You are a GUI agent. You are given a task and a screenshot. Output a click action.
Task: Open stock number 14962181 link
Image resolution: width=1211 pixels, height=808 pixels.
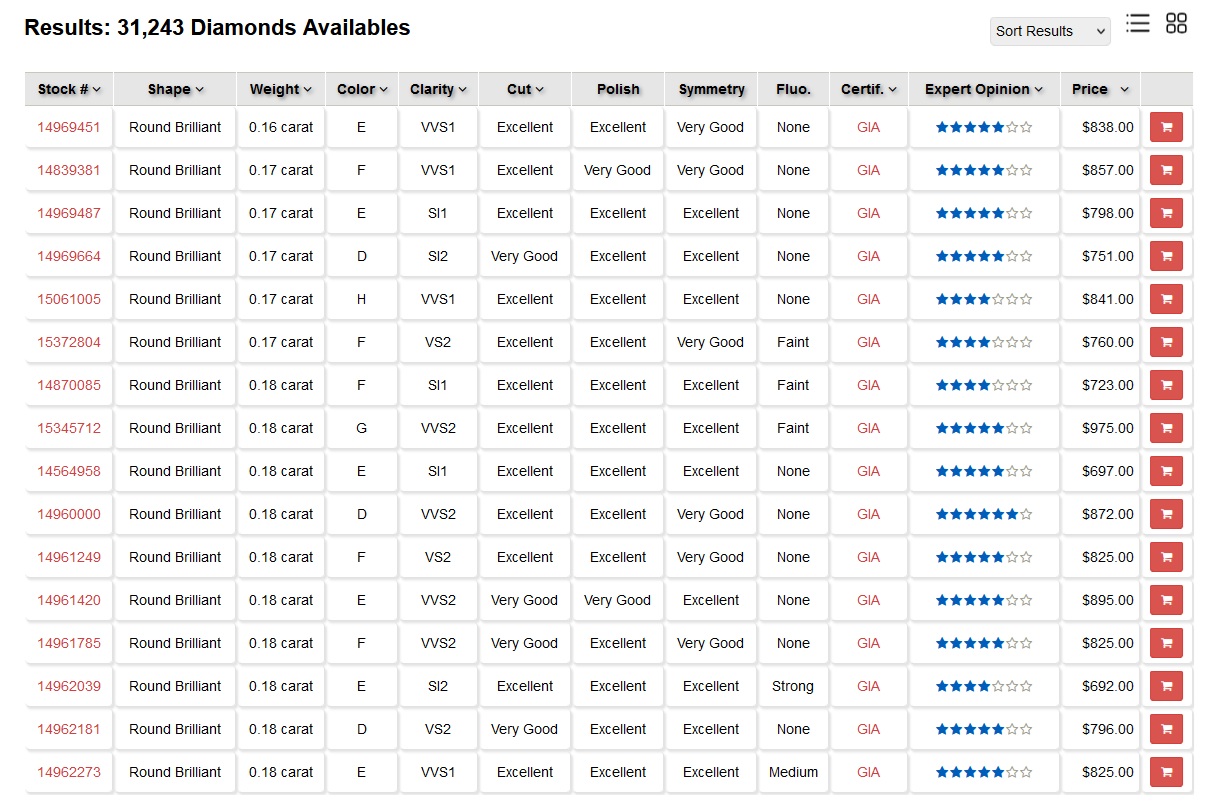[69, 729]
